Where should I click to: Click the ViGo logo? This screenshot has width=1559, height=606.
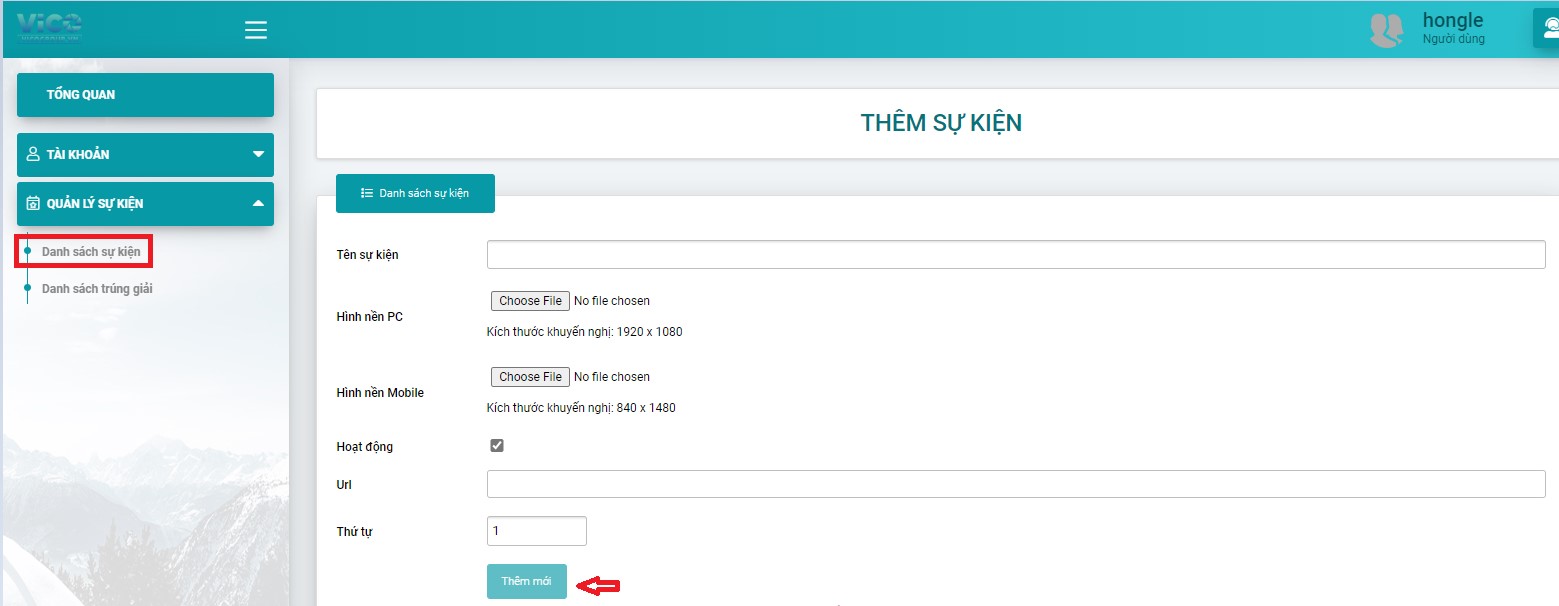click(x=49, y=28)
